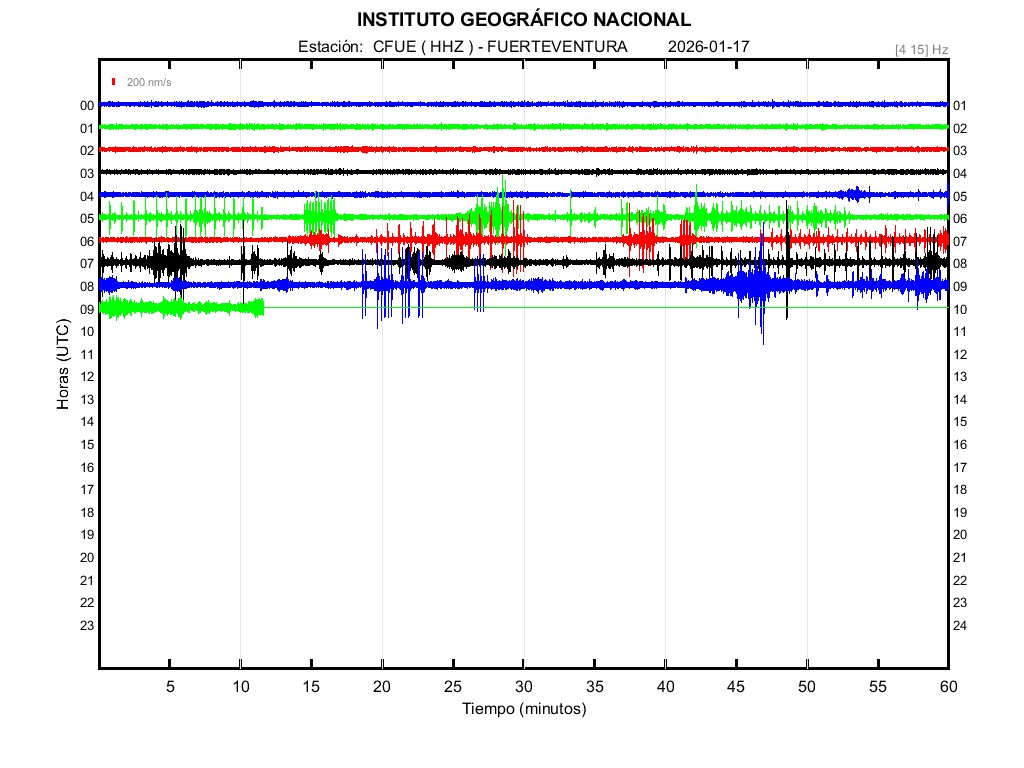
Task: Click left-axis hour label 12
Action: click(87, 377)
